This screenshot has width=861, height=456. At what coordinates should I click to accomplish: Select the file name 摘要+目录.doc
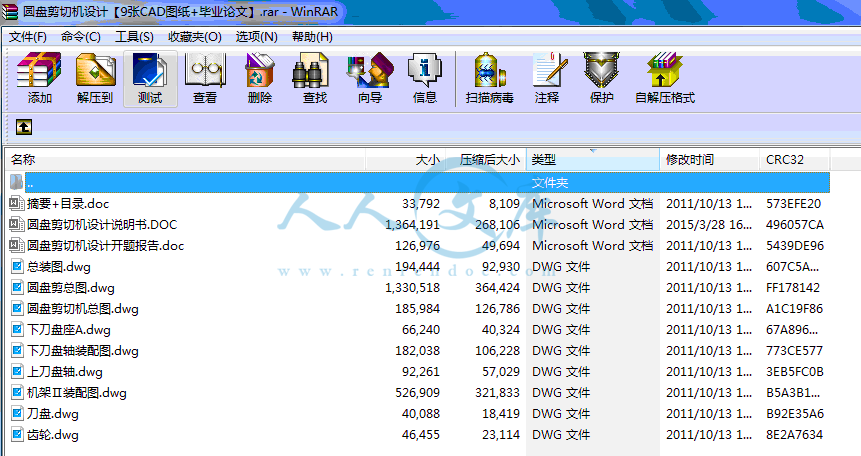[68, 203]
